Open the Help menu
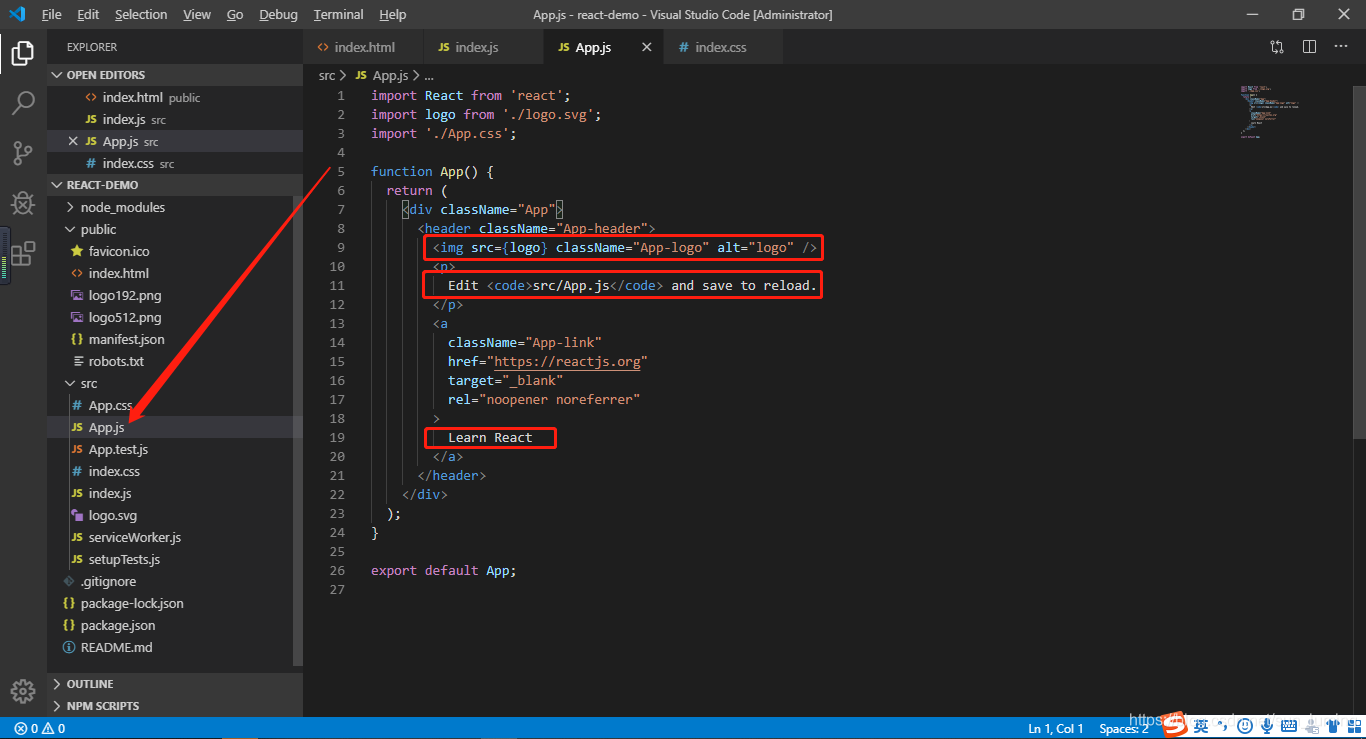1366x739 pixels. click(393, 14)
